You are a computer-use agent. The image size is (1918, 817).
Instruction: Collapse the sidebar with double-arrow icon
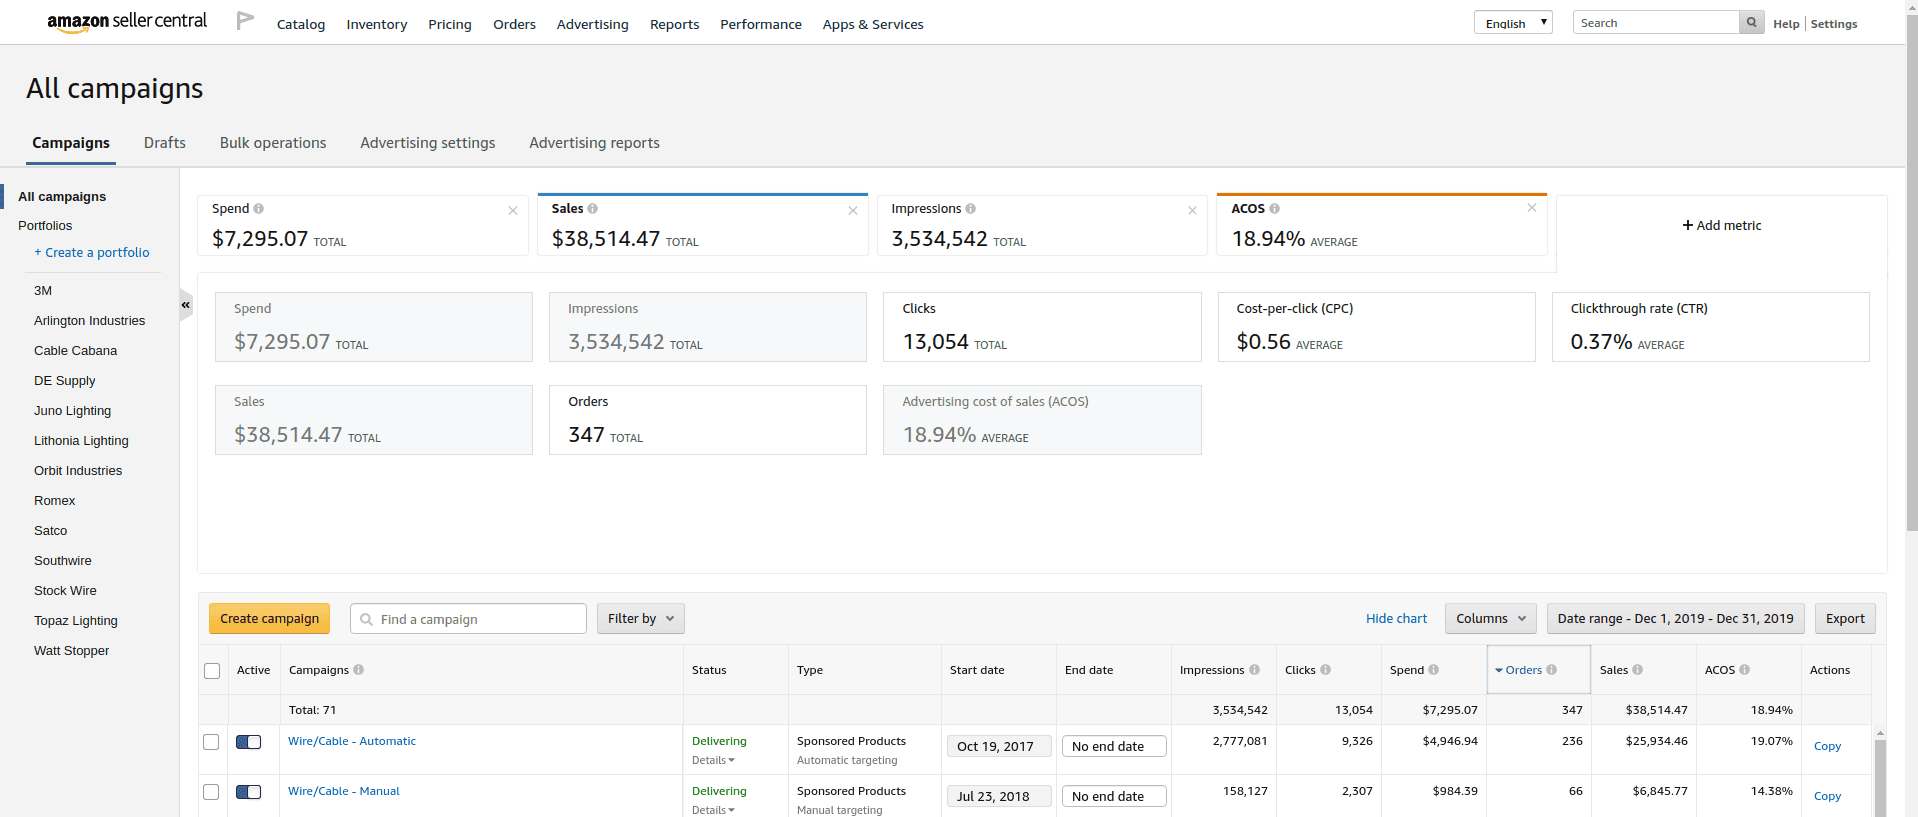pos(186,304)
